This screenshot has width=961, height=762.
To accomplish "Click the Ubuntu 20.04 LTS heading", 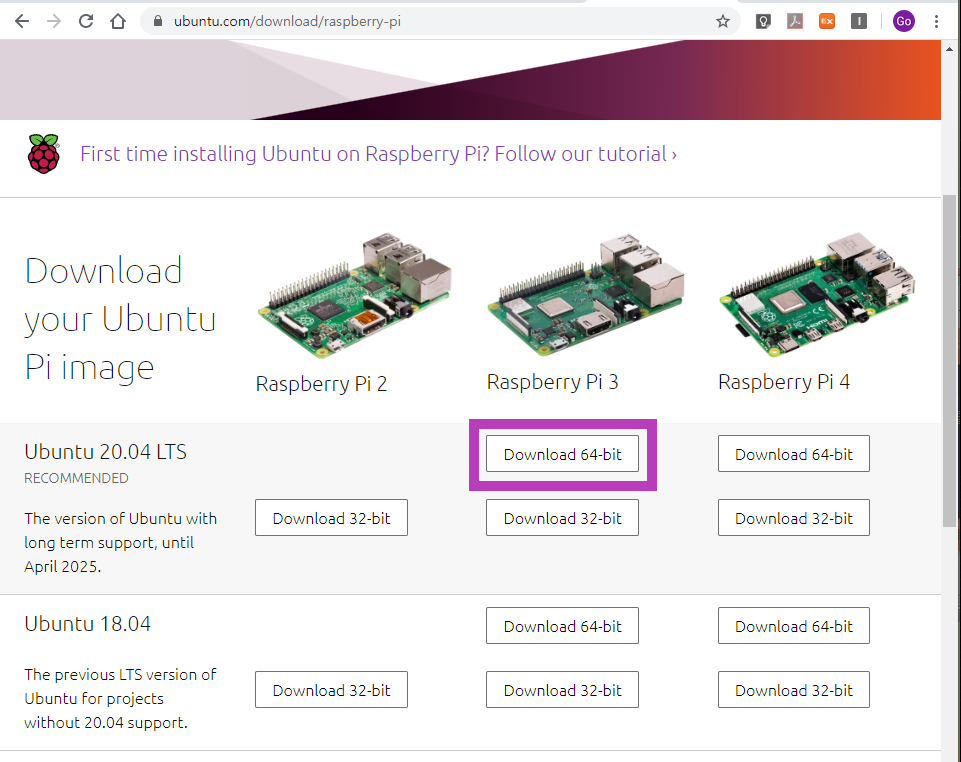I will click(105, 452).
